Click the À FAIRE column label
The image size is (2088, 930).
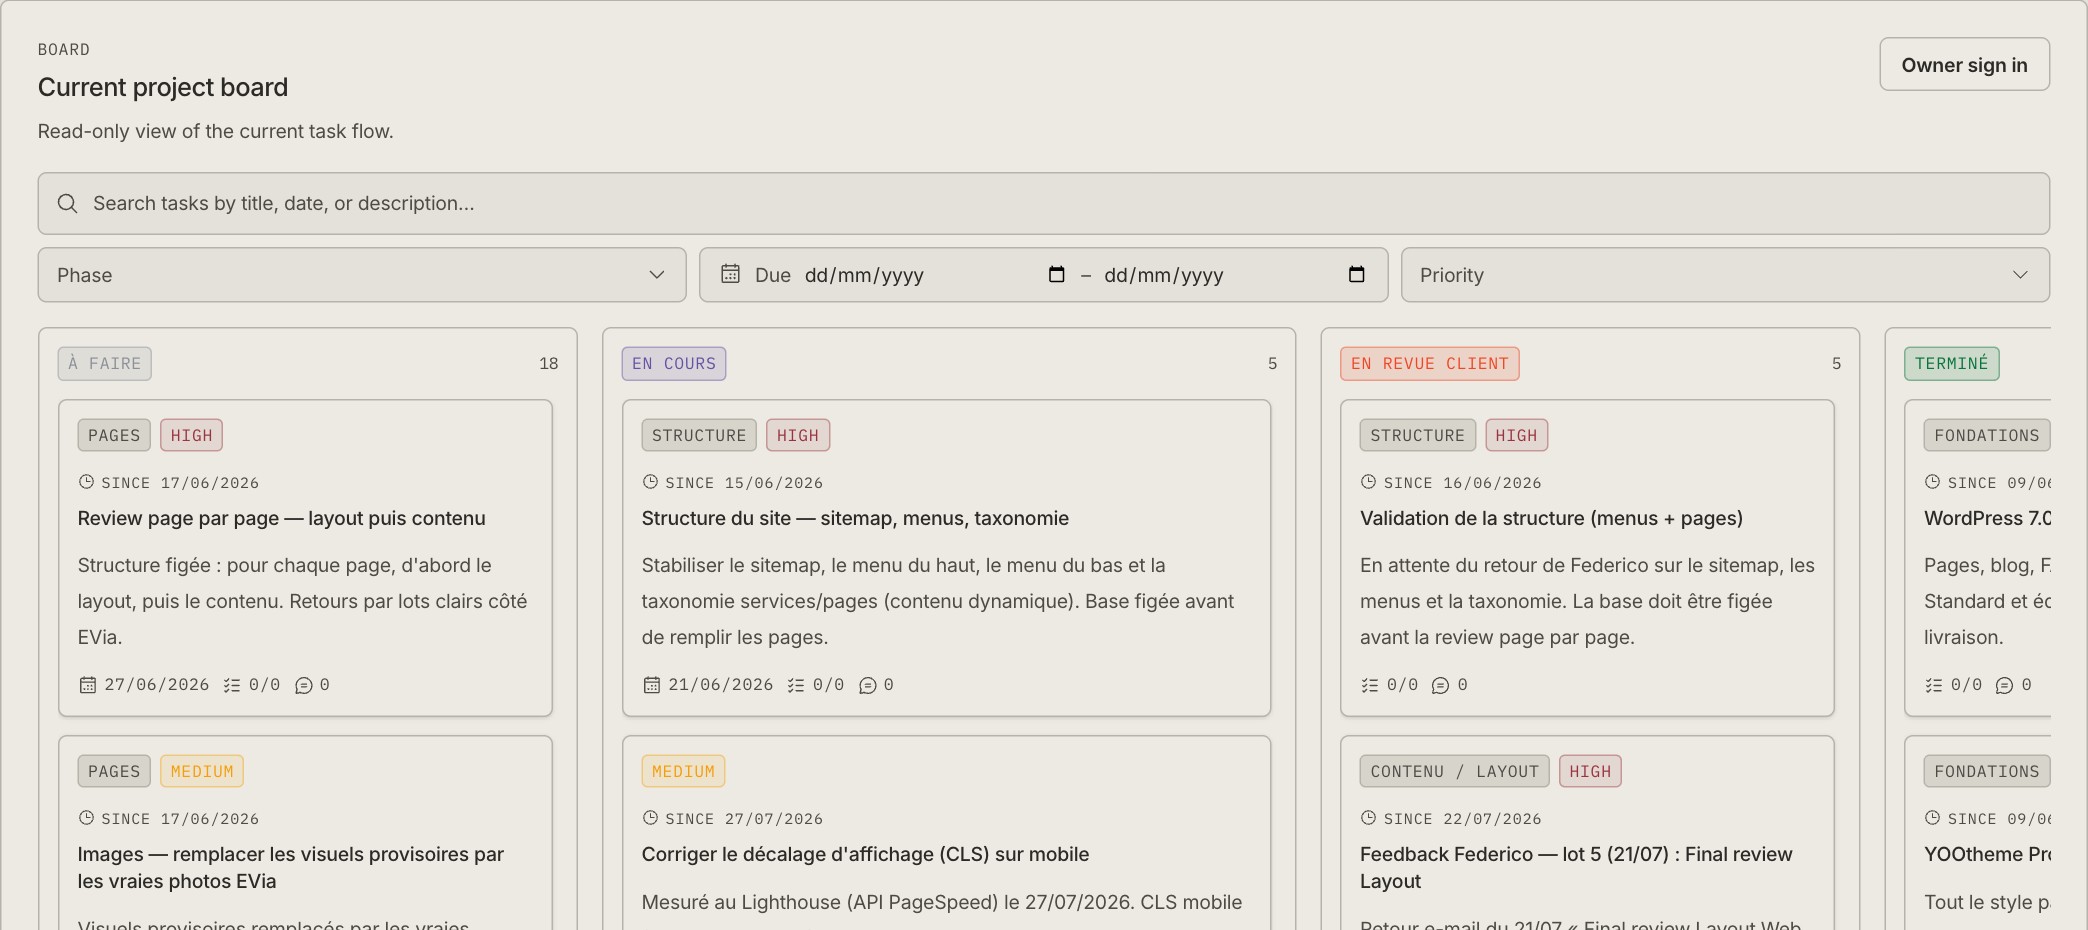[105, 364]
